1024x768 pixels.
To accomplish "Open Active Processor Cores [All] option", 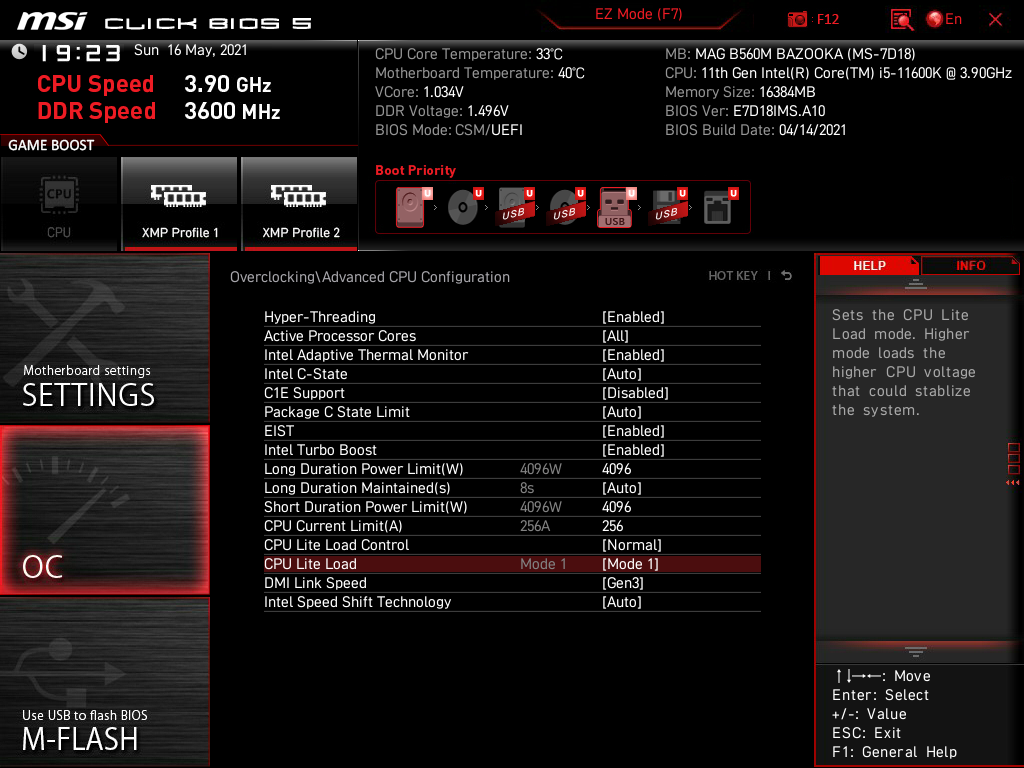I will [615, 336].
